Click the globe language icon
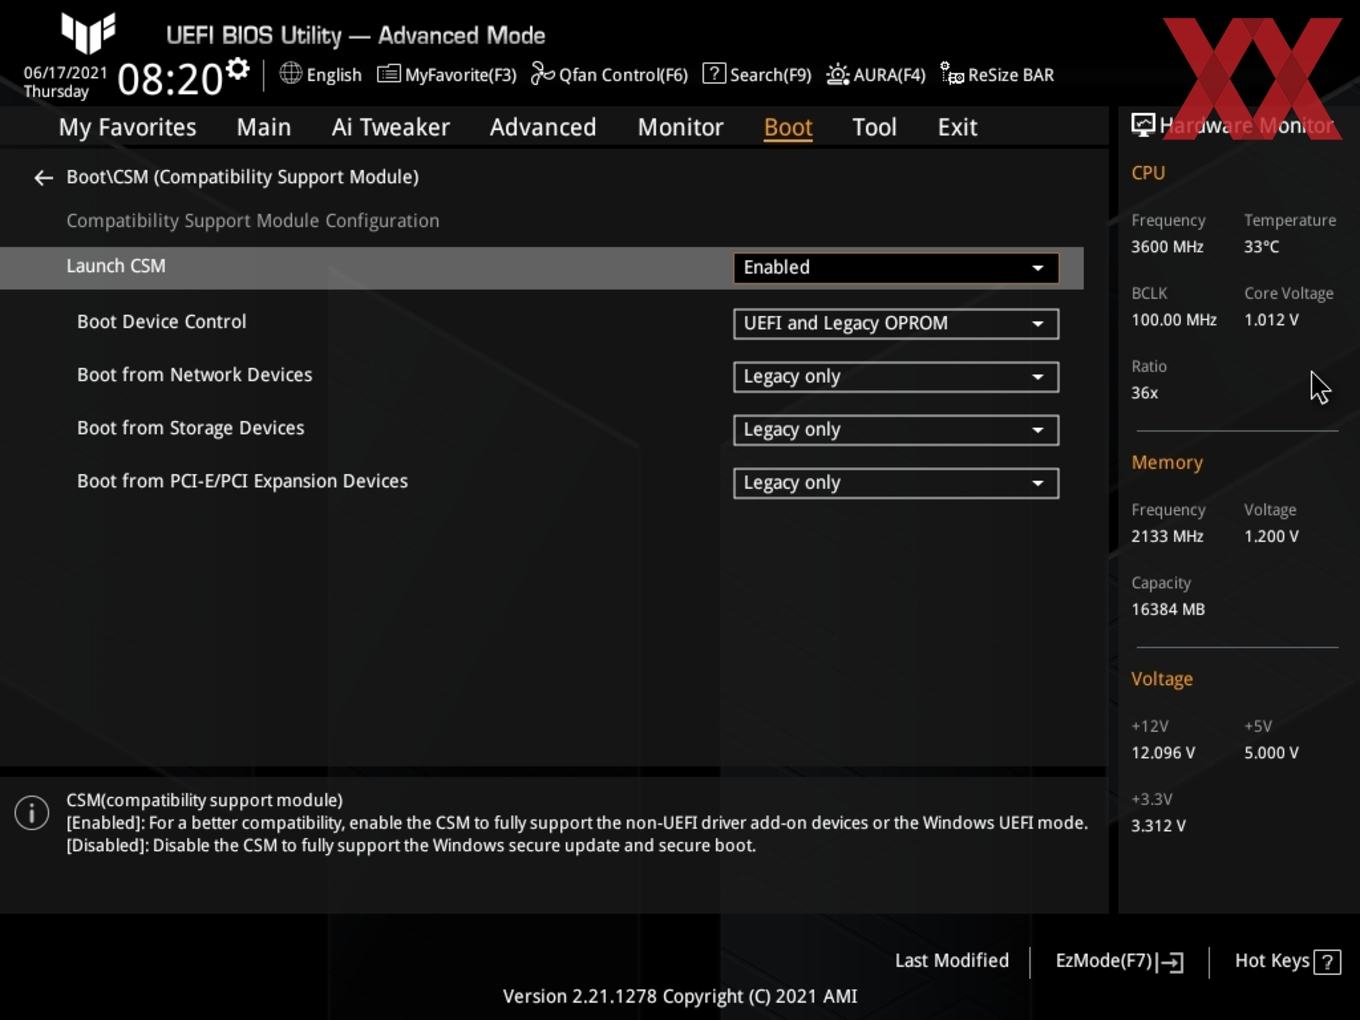 (290, 73)
